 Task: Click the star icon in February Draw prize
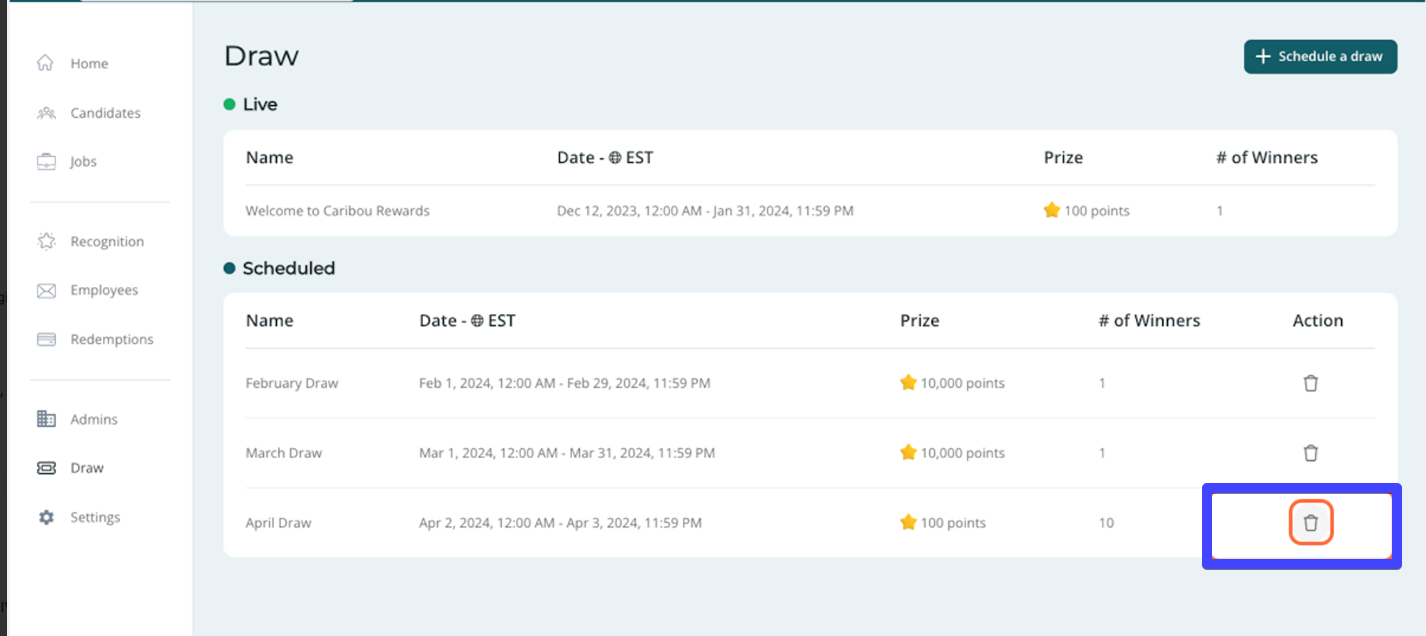point(908,383)
